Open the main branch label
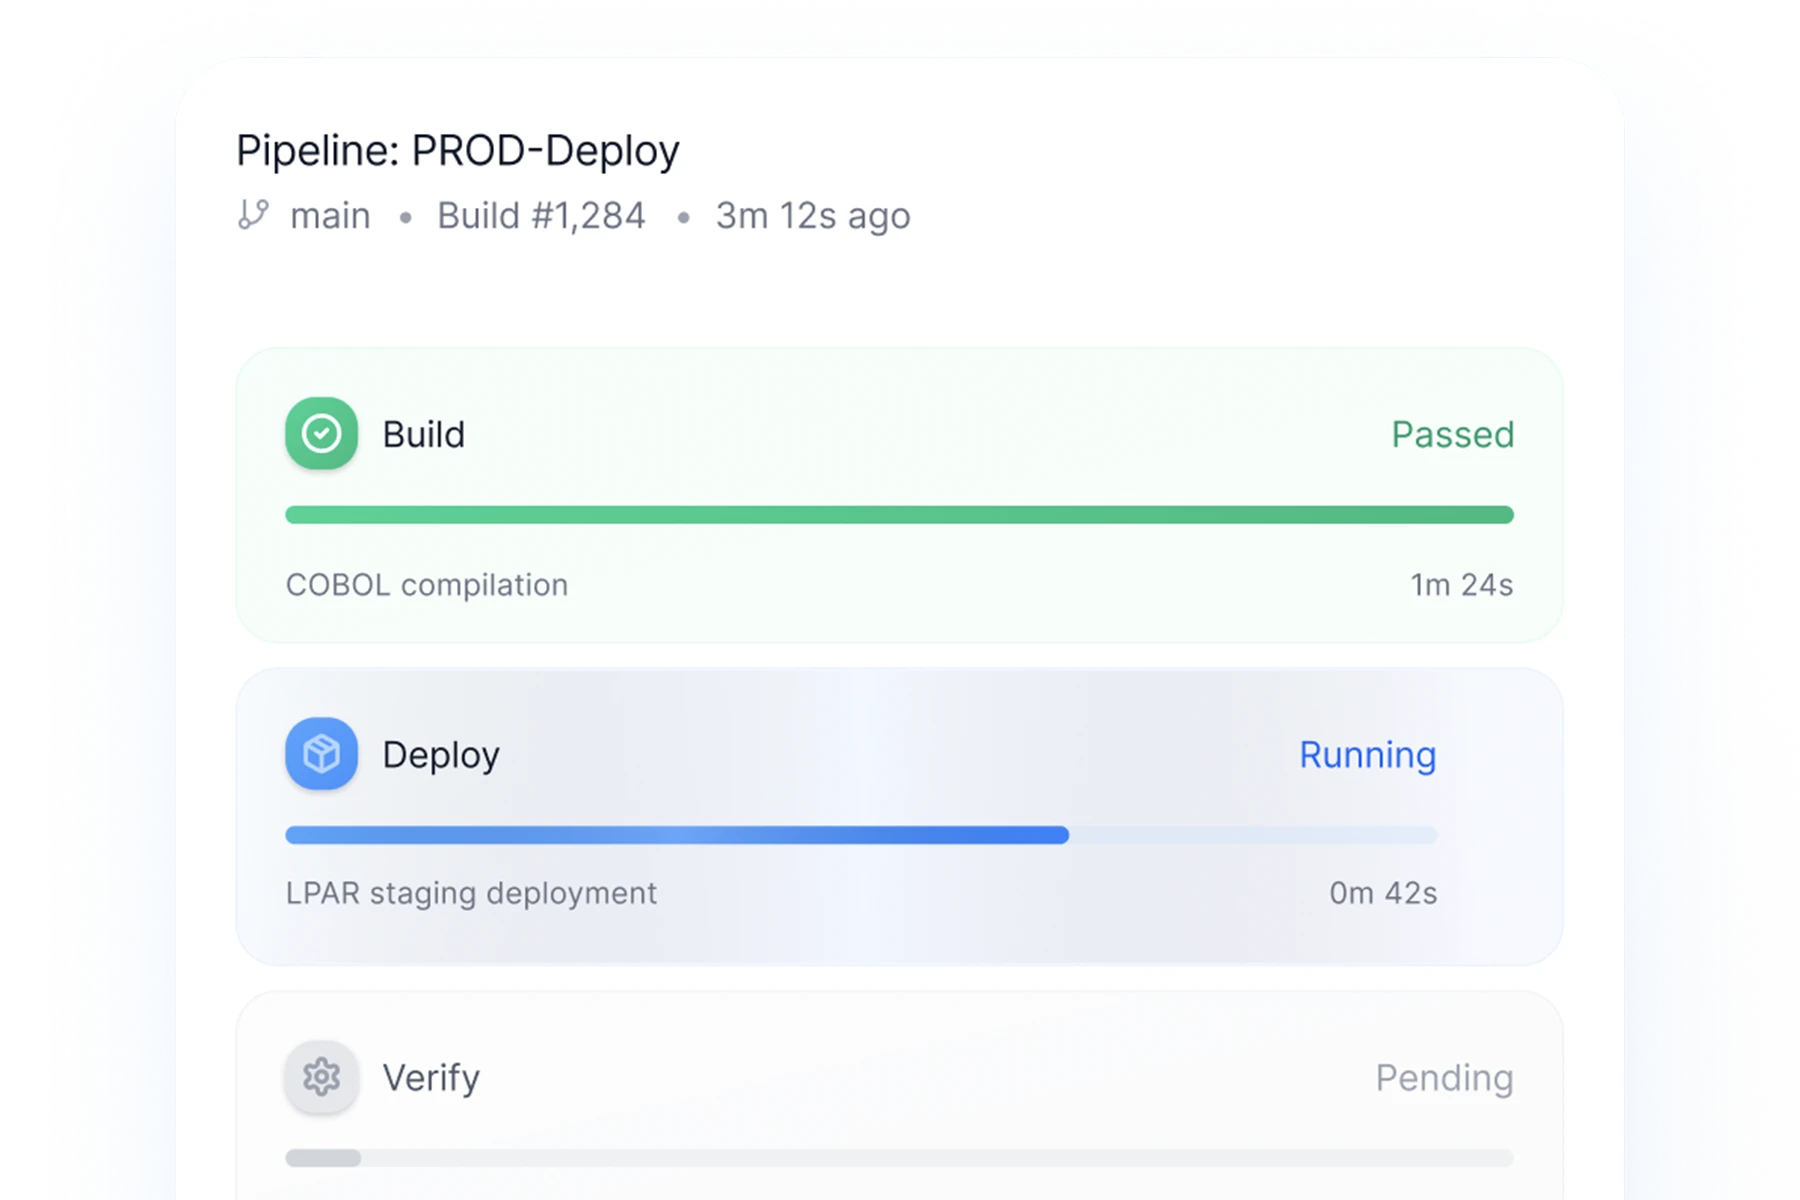Screen dimensions: 1800x1200 click(330, 216)
